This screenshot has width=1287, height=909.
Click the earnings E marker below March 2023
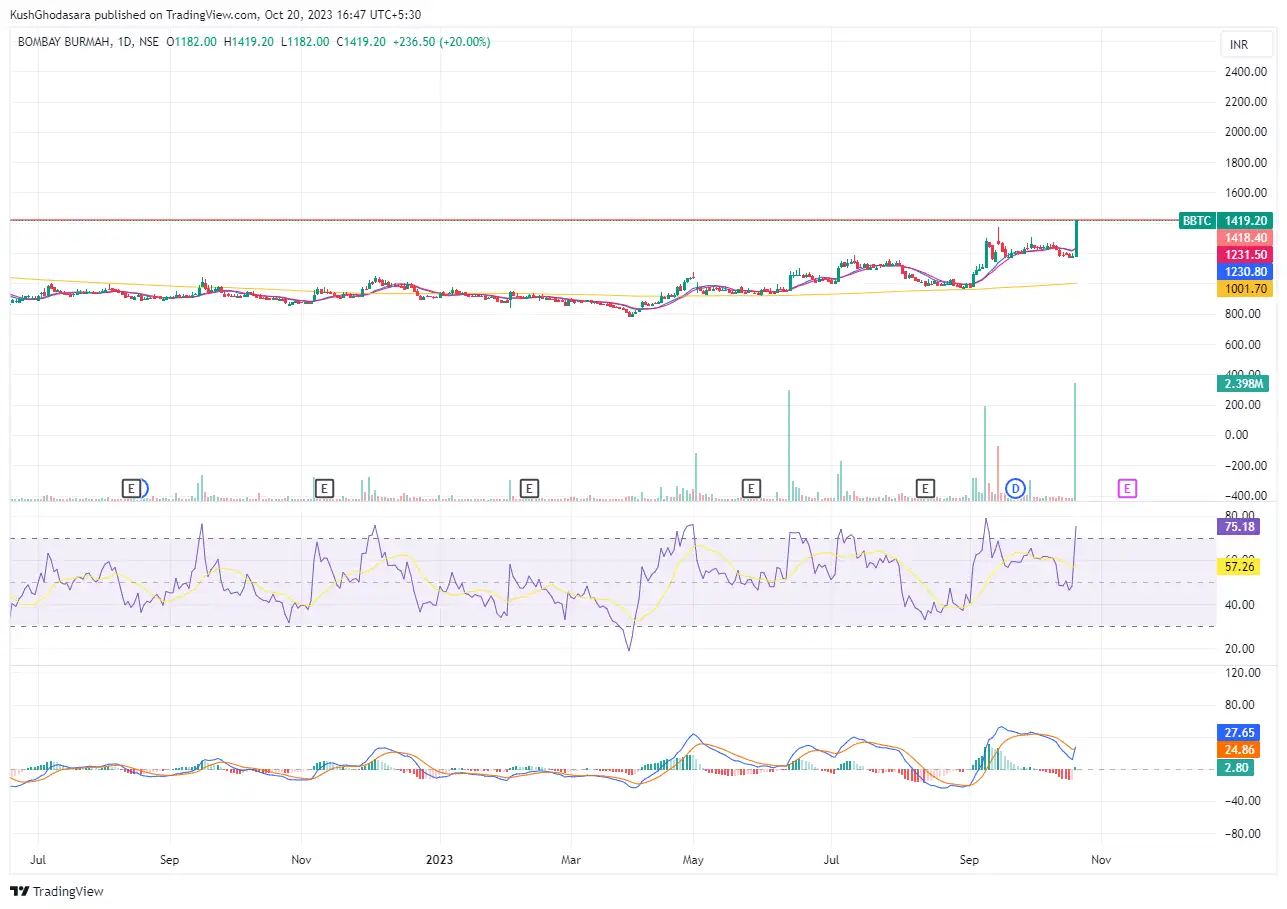point(529,488)
